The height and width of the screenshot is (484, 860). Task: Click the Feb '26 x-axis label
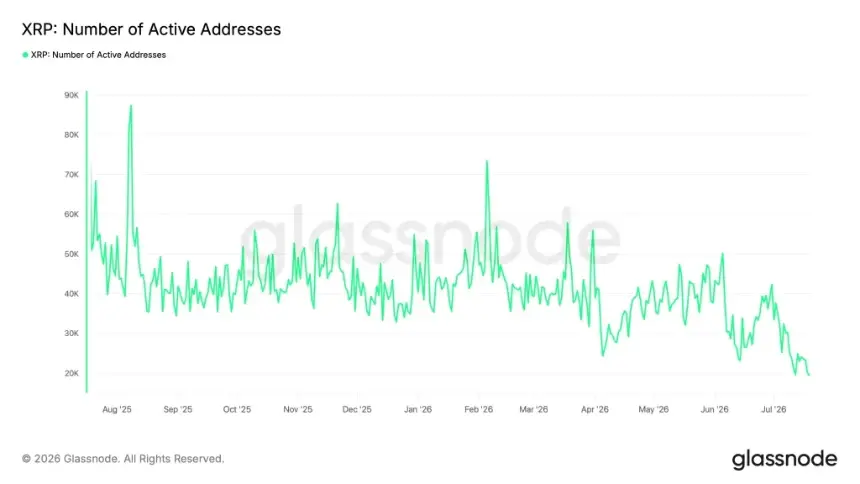(478, 409)
